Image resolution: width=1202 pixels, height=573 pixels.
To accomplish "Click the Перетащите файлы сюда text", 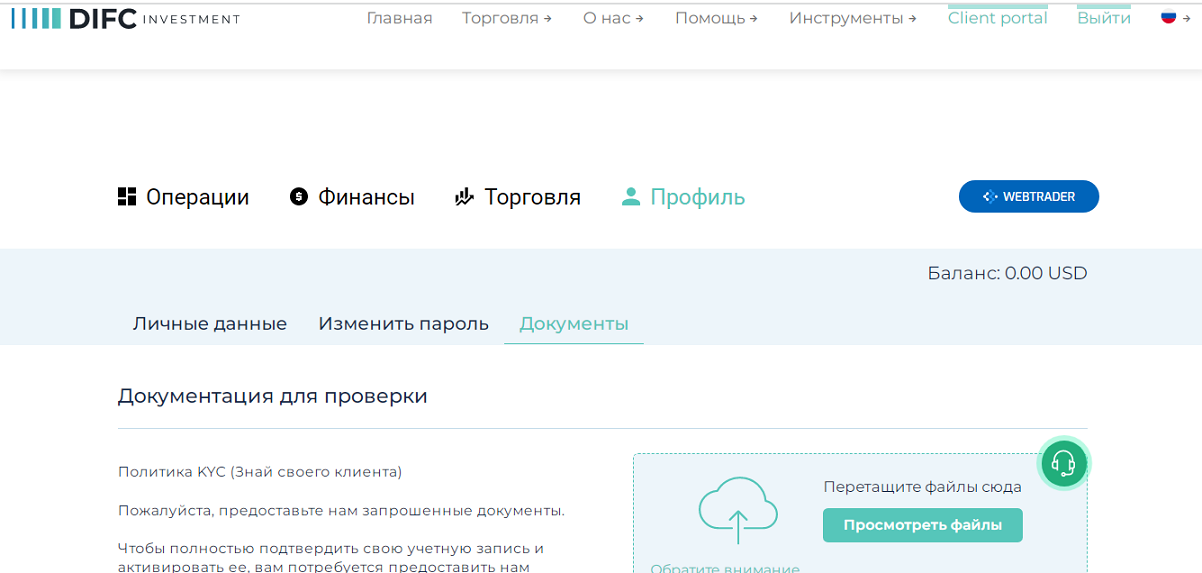I will coord(923,487).
